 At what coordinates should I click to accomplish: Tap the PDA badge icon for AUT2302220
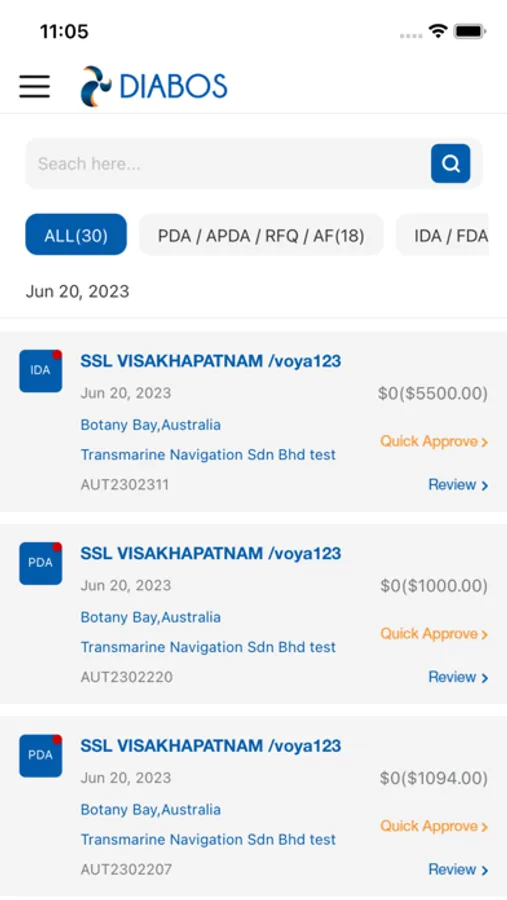[x=40, y=563]
